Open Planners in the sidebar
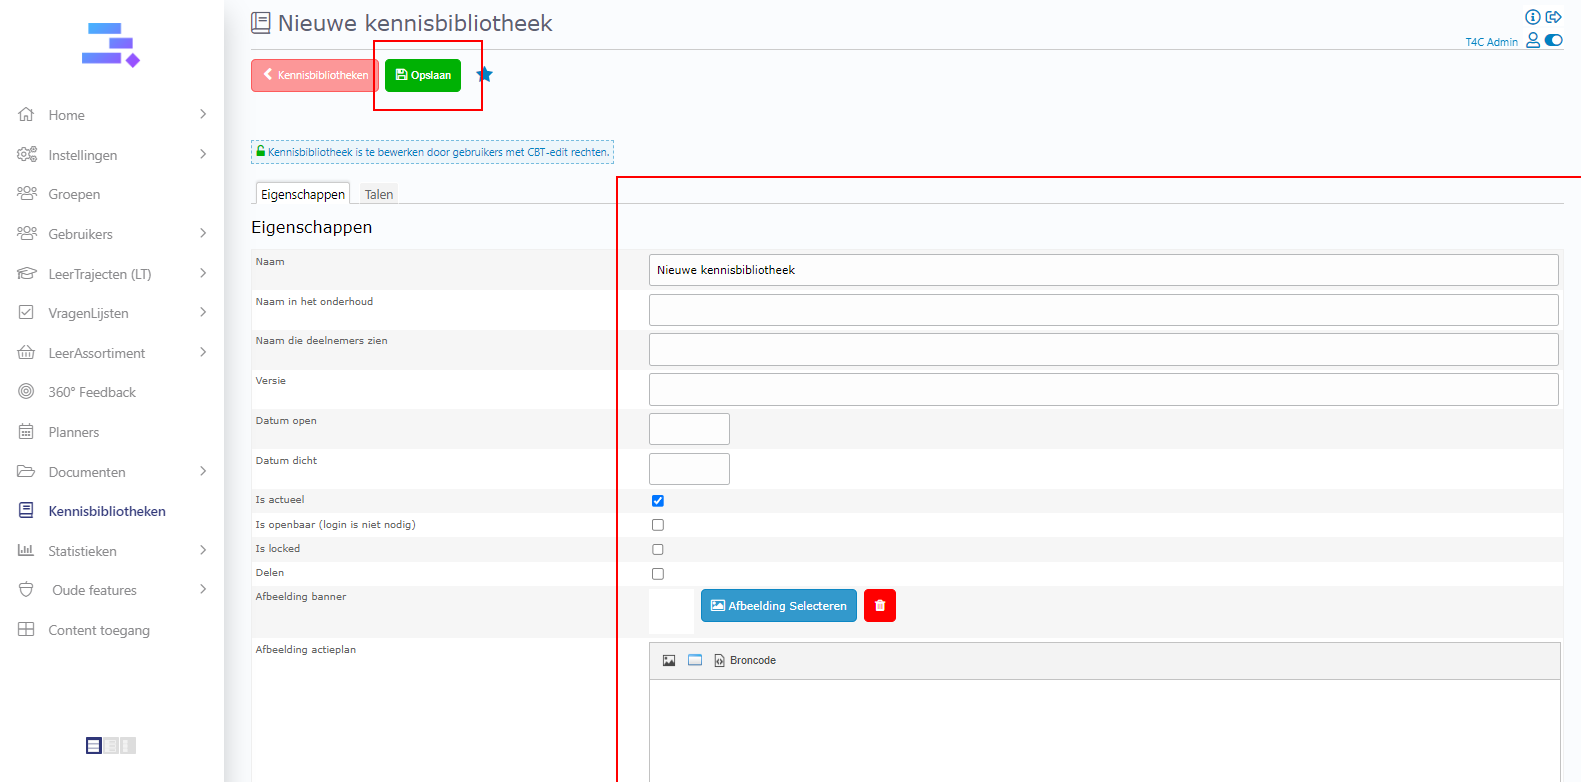Image resolution: width=1581 pixels, height=782 pixels. tap(74, 432)
